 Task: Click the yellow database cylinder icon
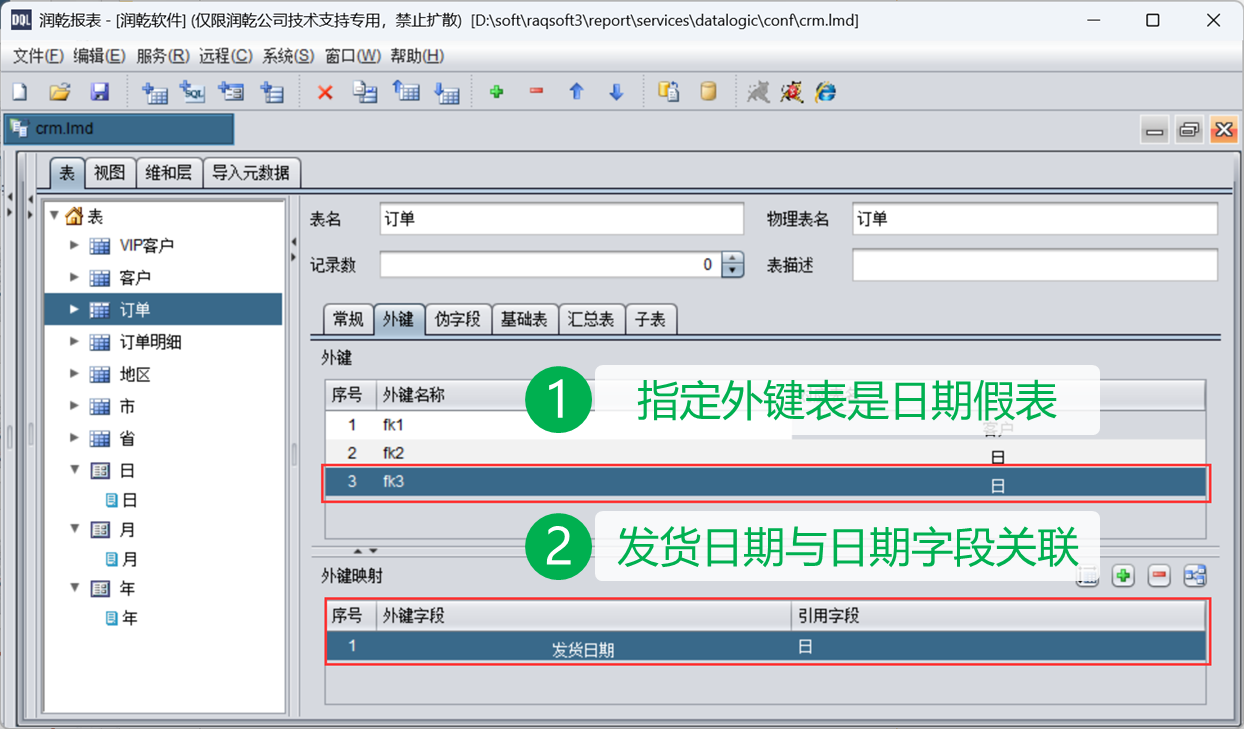[708, 92]
